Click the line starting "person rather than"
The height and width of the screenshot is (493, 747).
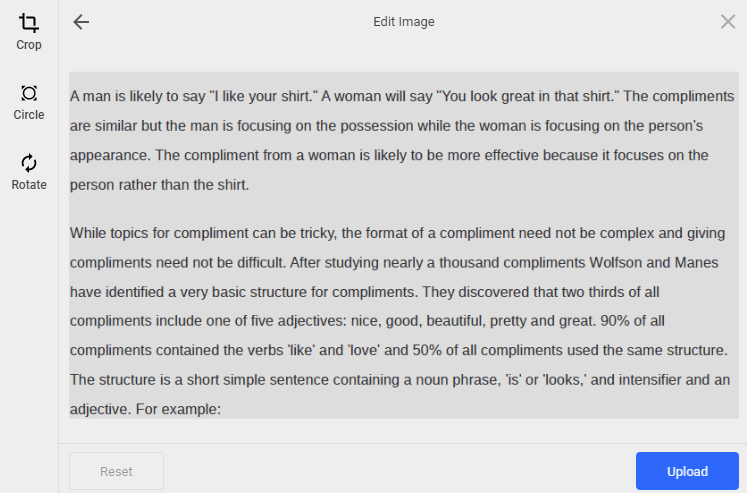(159, 185)
